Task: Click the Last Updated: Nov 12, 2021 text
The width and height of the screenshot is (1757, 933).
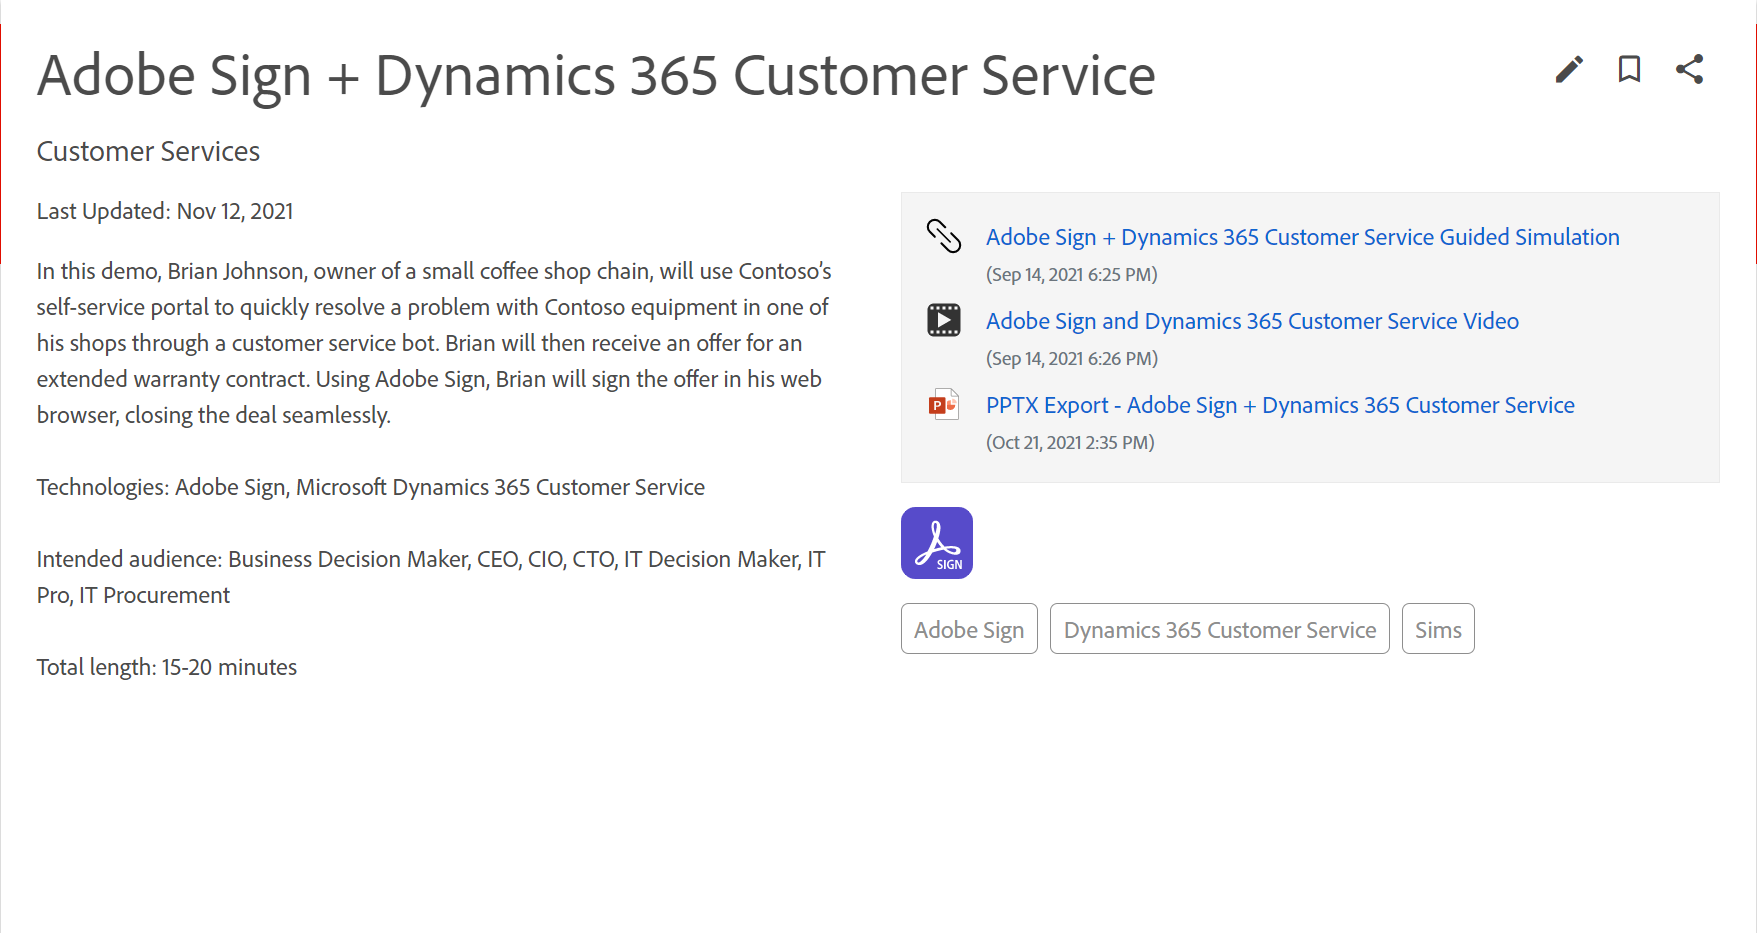Action: coord(165,211)
